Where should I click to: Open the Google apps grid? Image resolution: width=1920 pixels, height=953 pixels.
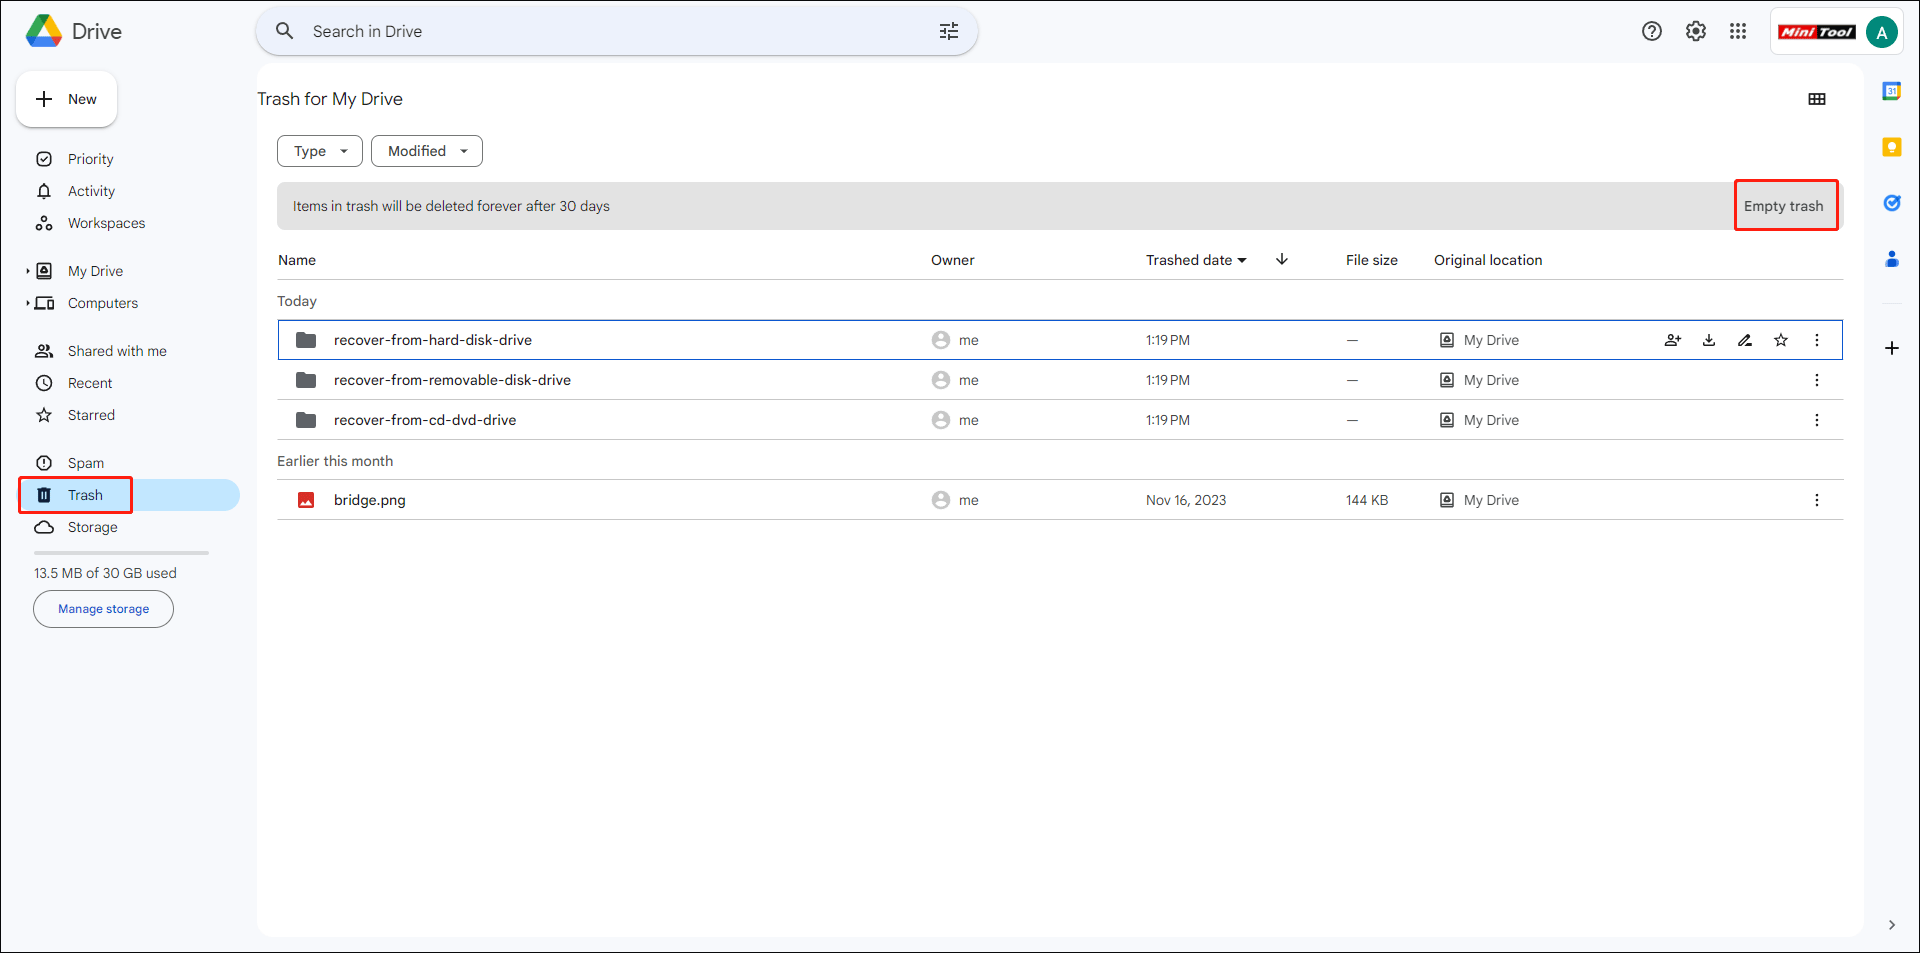(1738, 32)
